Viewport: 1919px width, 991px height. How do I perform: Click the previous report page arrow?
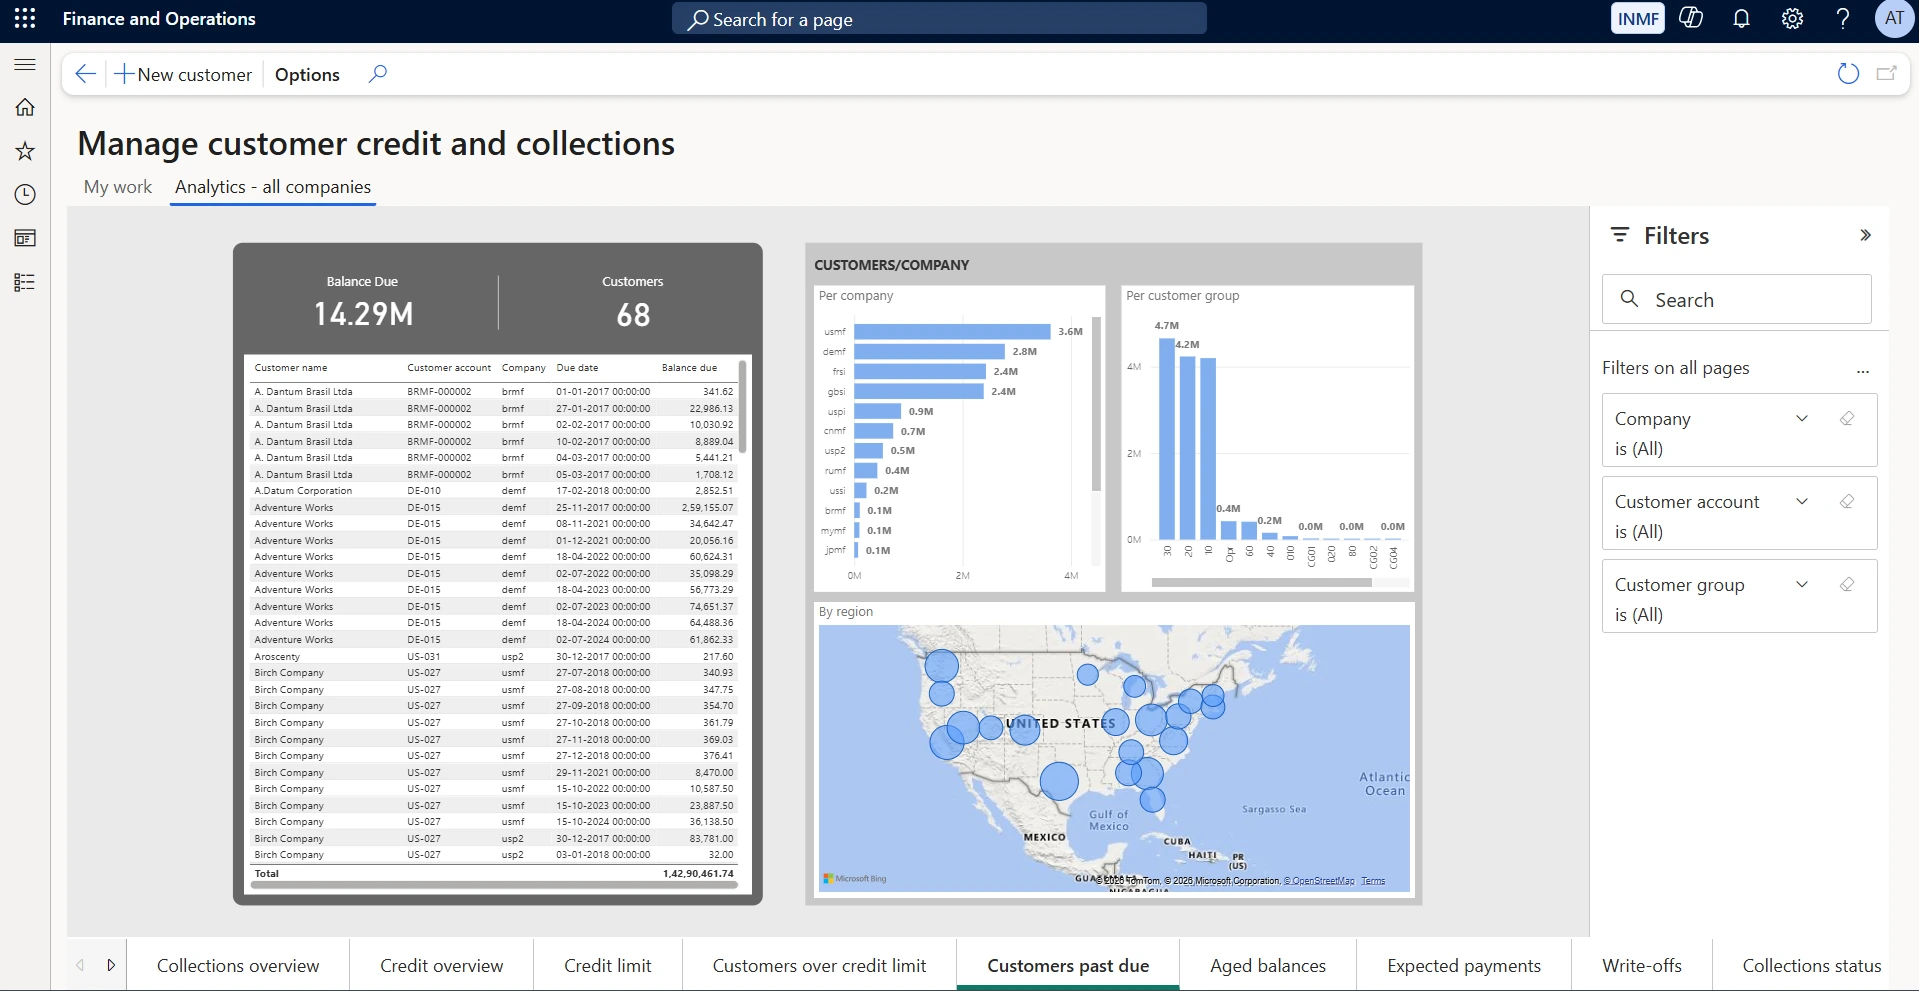pos(80,965)
